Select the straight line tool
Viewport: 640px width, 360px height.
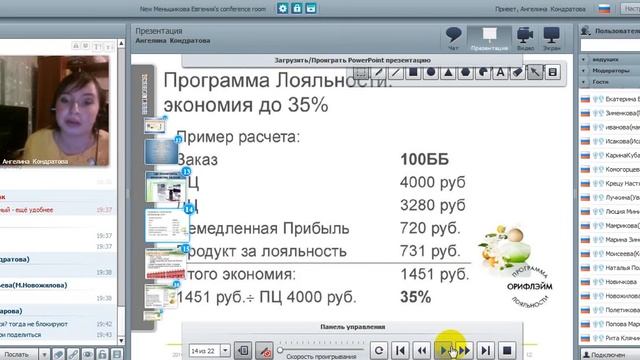coord(396,73)
